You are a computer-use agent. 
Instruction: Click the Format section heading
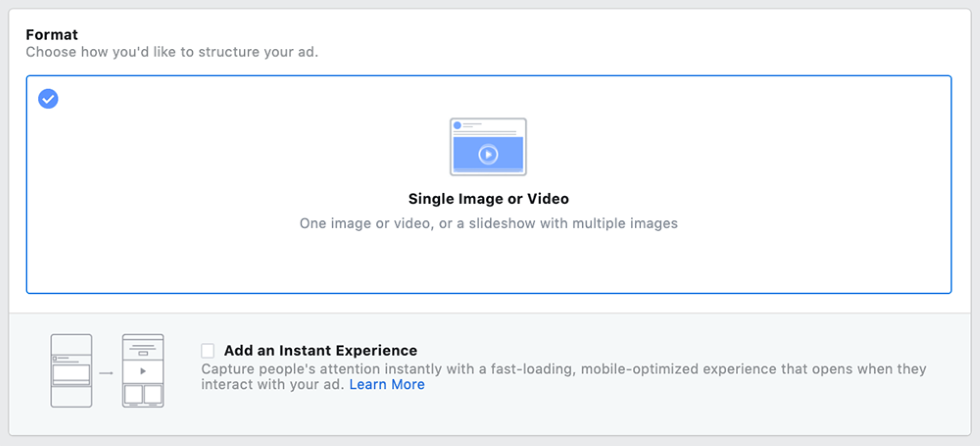[x=52, y=35]
